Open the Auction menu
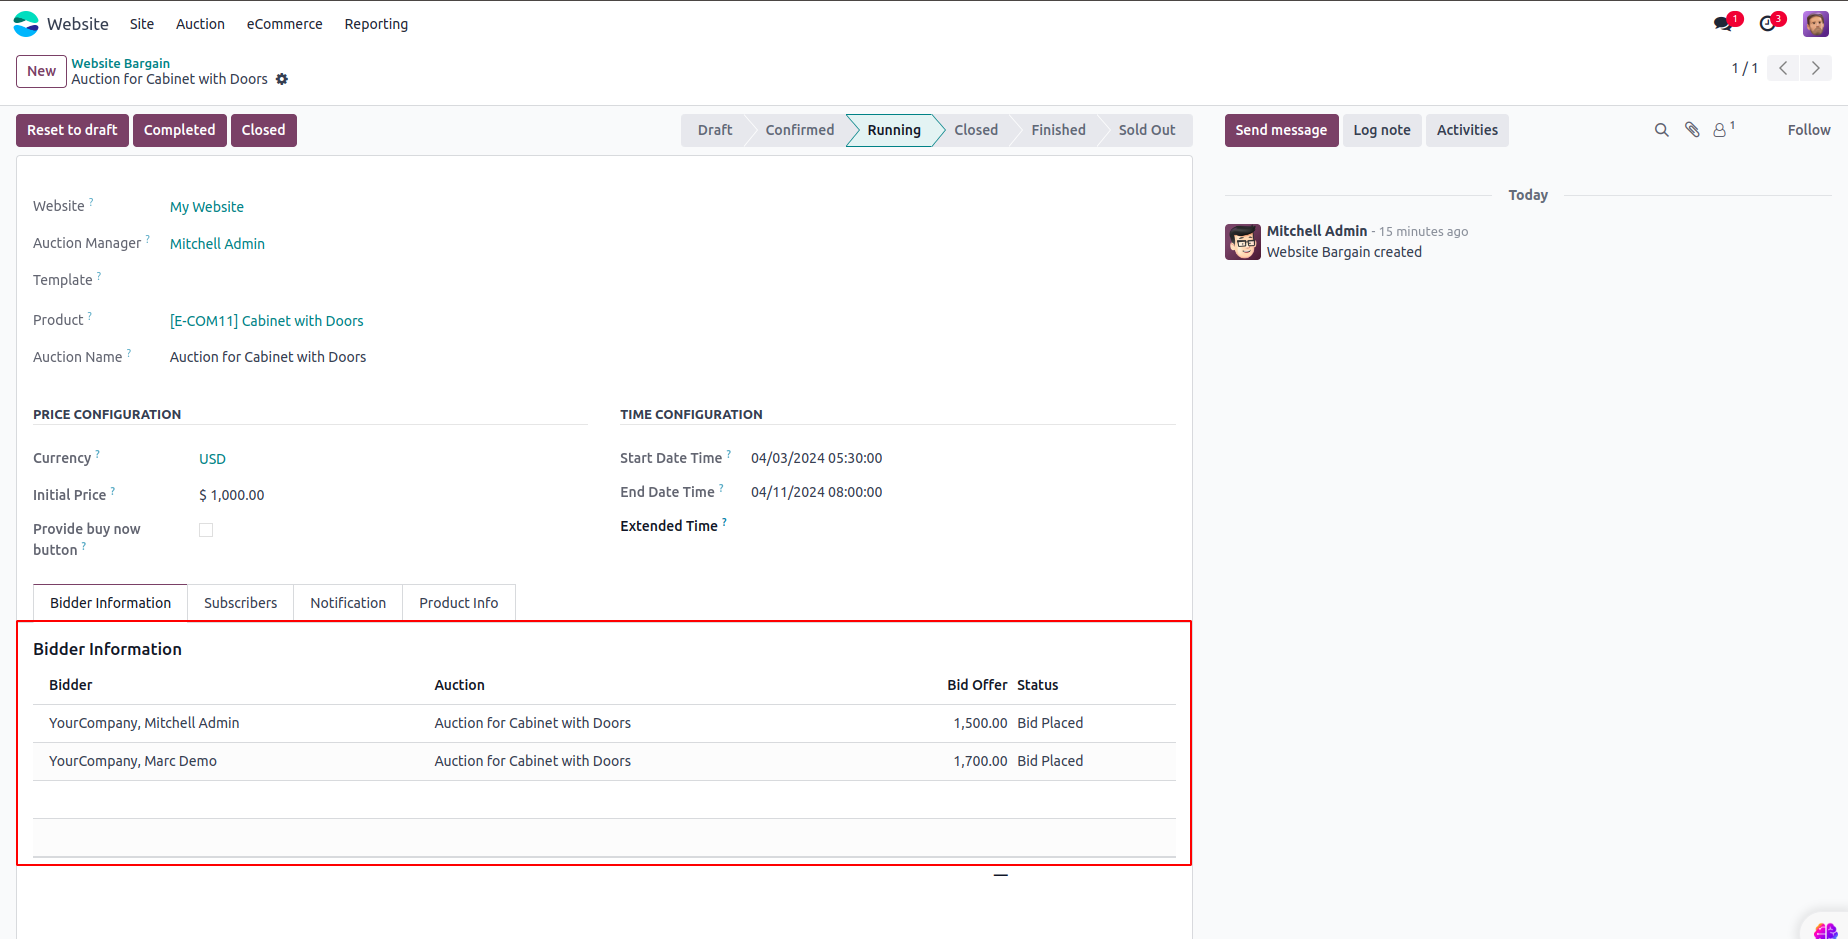The width and height of the screenshot is (1848, 939). (x=200, y=24)
